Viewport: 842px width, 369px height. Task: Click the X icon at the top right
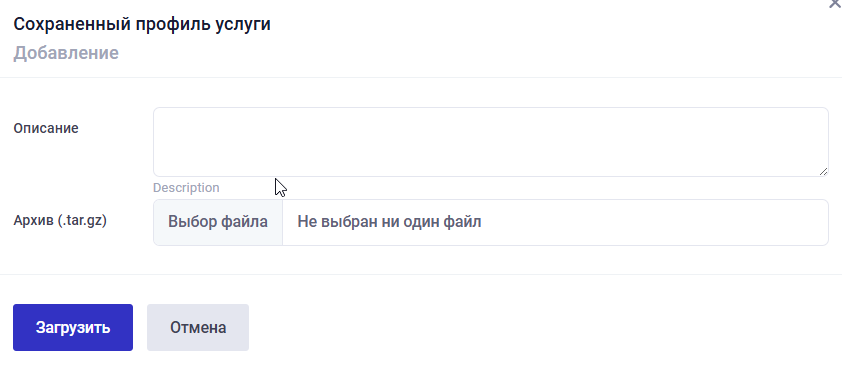836,3
